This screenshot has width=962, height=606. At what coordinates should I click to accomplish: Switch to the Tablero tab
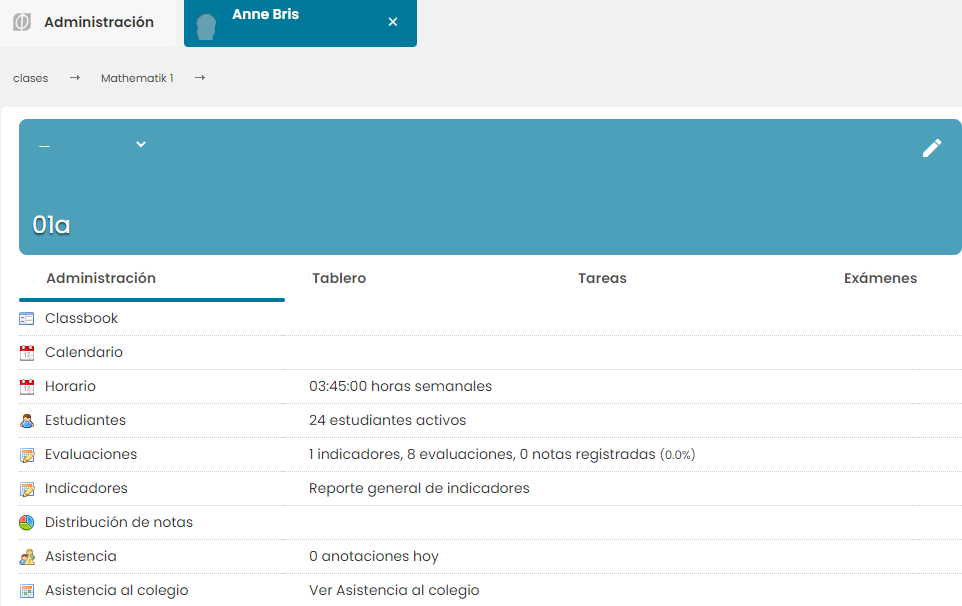[339, 278]
